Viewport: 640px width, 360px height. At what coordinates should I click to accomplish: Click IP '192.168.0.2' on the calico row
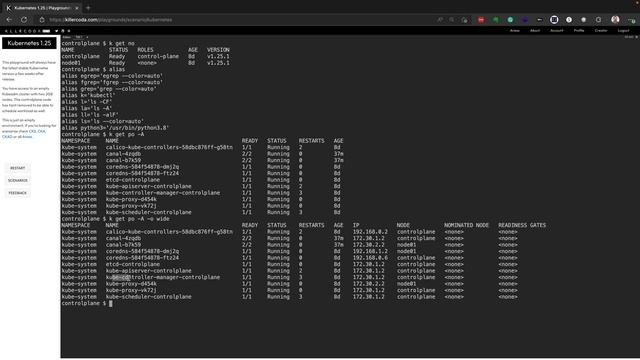tap(370, 232)
